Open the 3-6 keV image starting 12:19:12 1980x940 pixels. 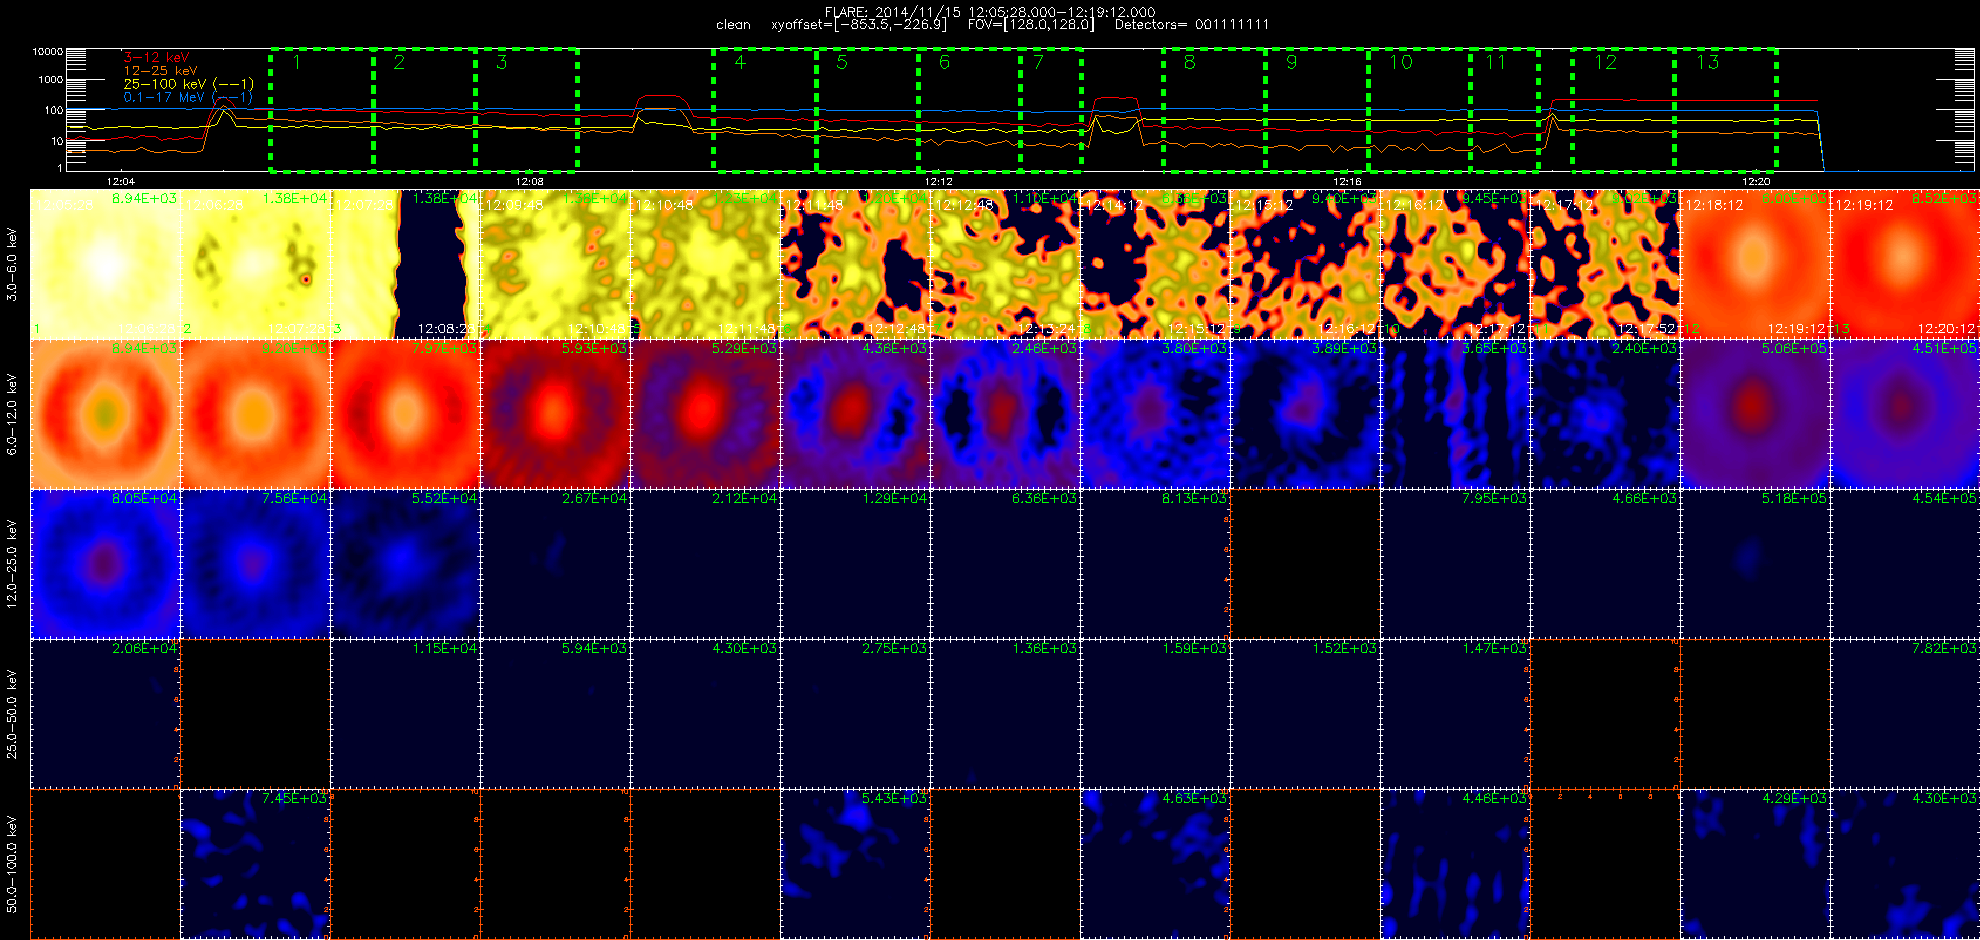coord(1905,264)
